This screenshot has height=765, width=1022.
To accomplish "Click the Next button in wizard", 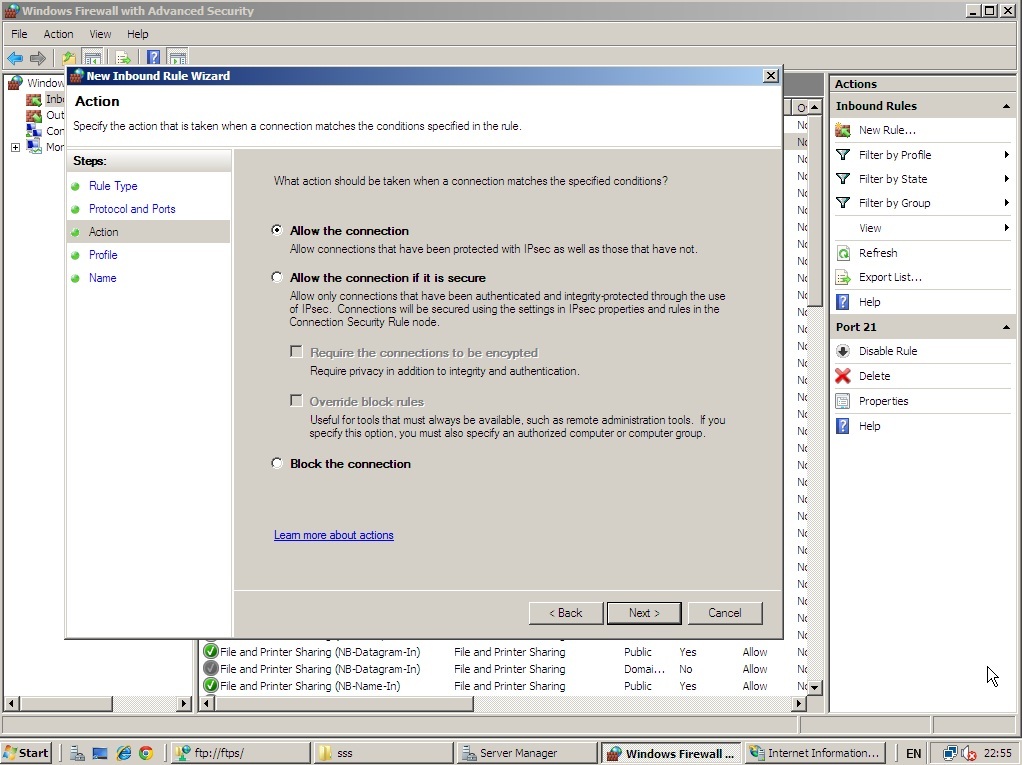I will tap(644, 613).
